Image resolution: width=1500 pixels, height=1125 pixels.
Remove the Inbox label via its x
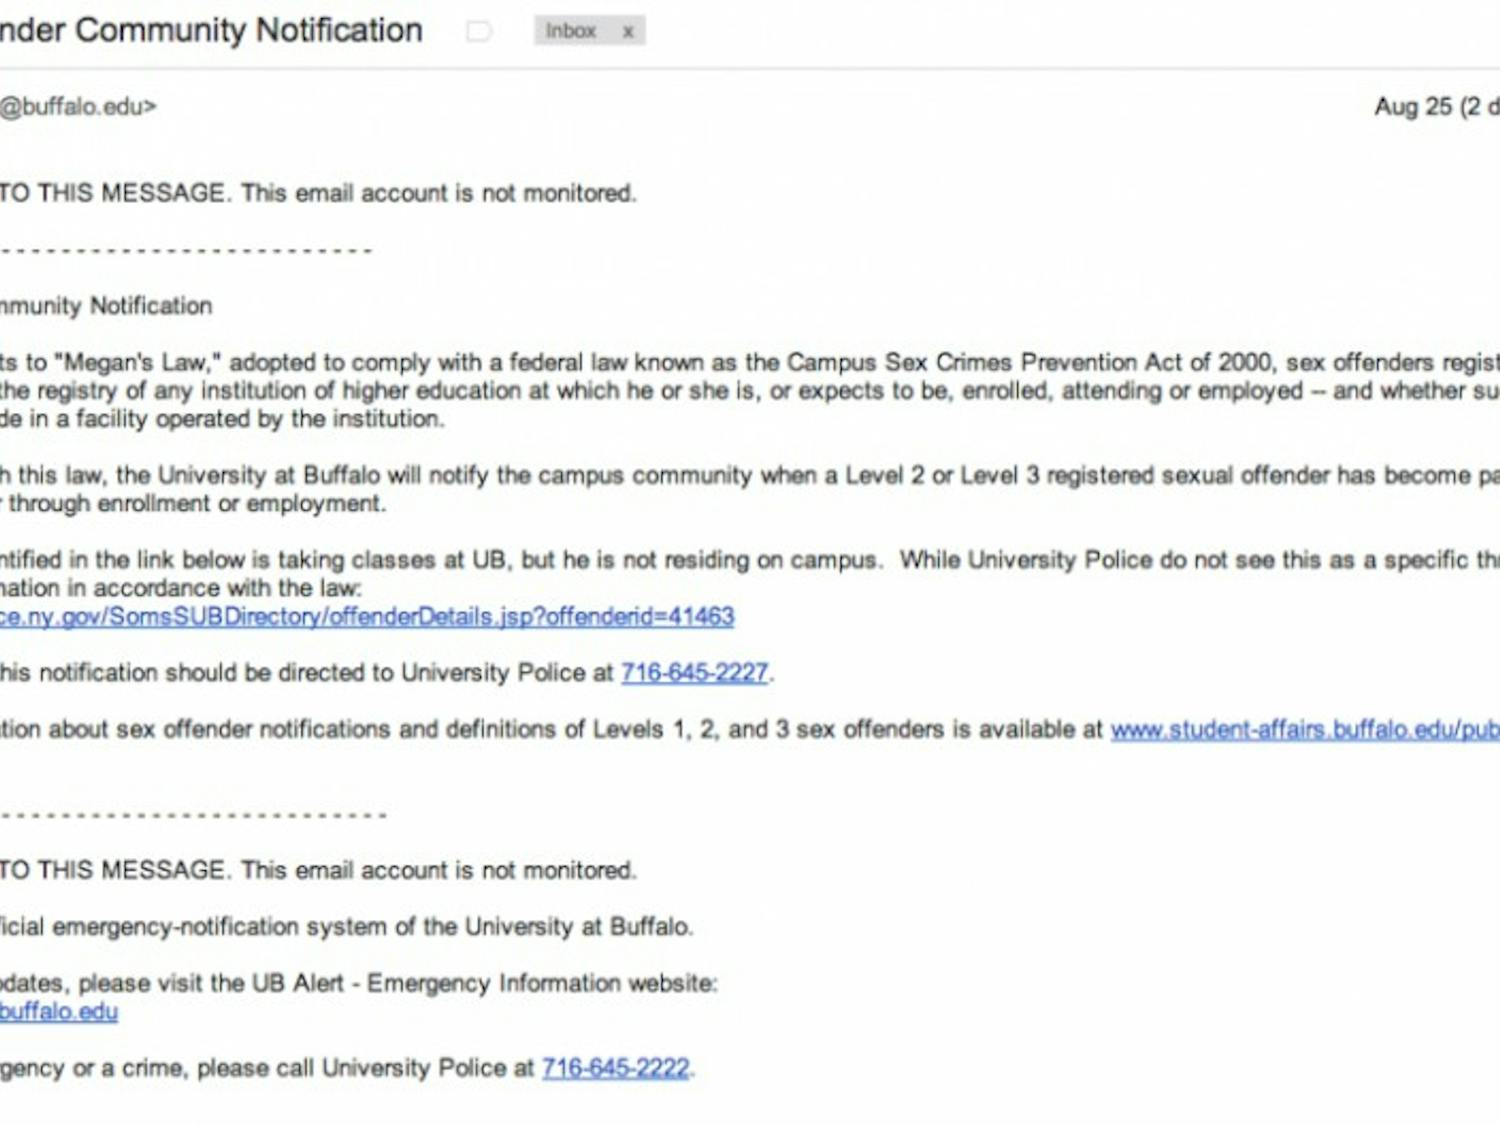coord(629,31)
